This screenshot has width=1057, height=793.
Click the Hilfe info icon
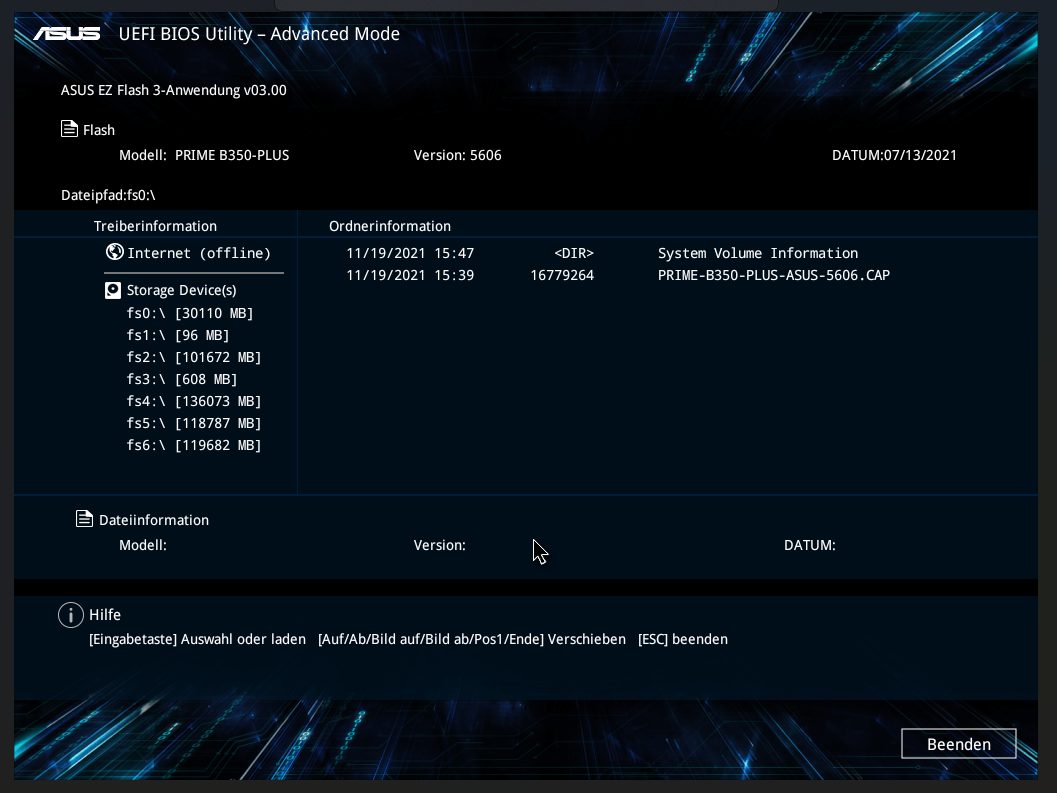click(x=71, y=615)
